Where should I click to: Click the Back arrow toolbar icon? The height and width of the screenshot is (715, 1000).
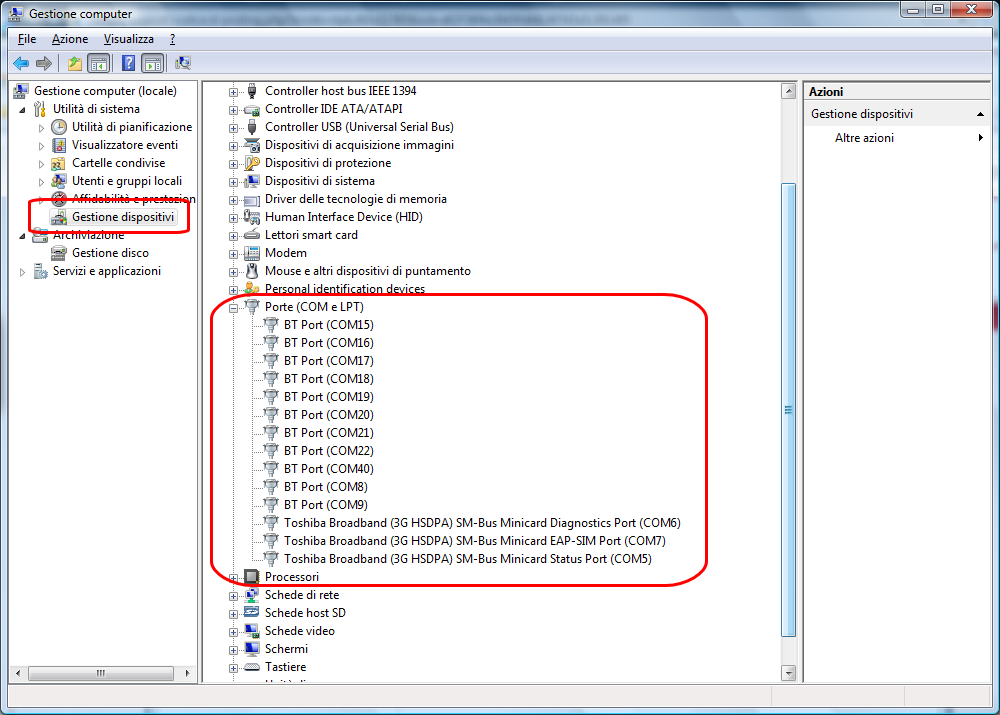click(21, 63)
